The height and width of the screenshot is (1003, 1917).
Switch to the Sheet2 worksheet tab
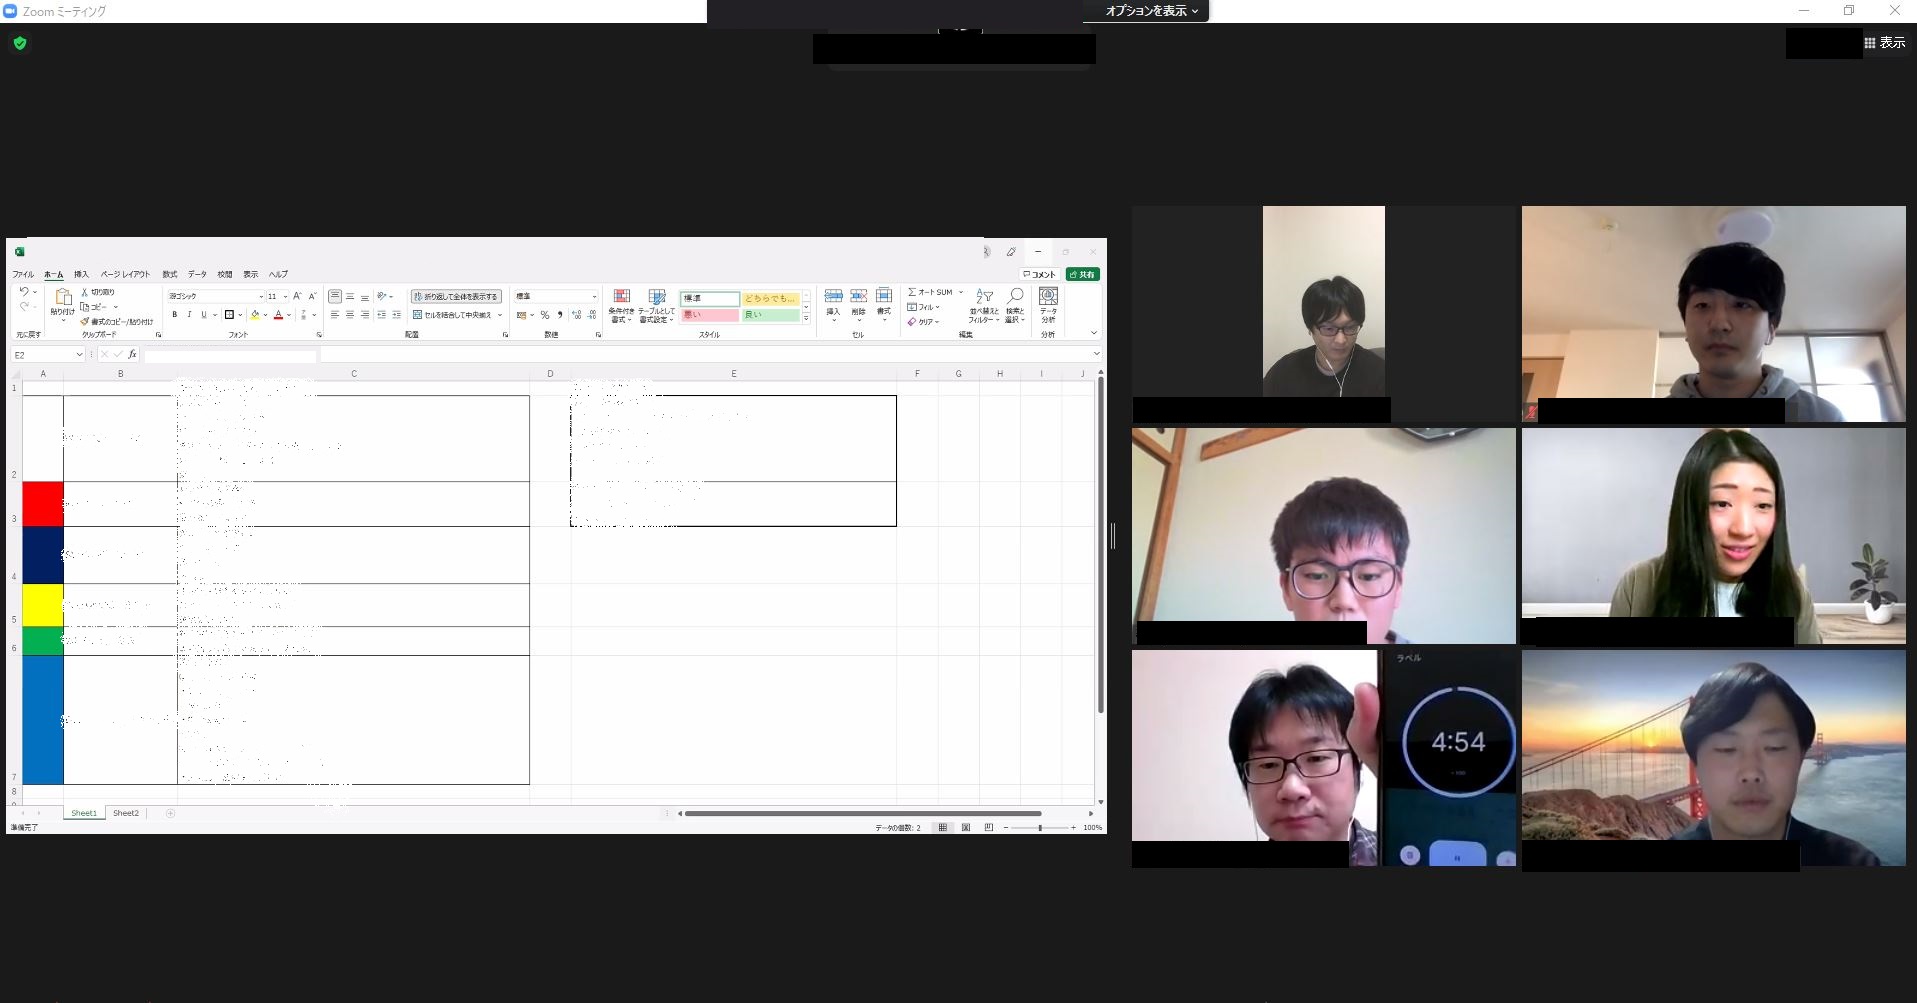pos(126,813)
